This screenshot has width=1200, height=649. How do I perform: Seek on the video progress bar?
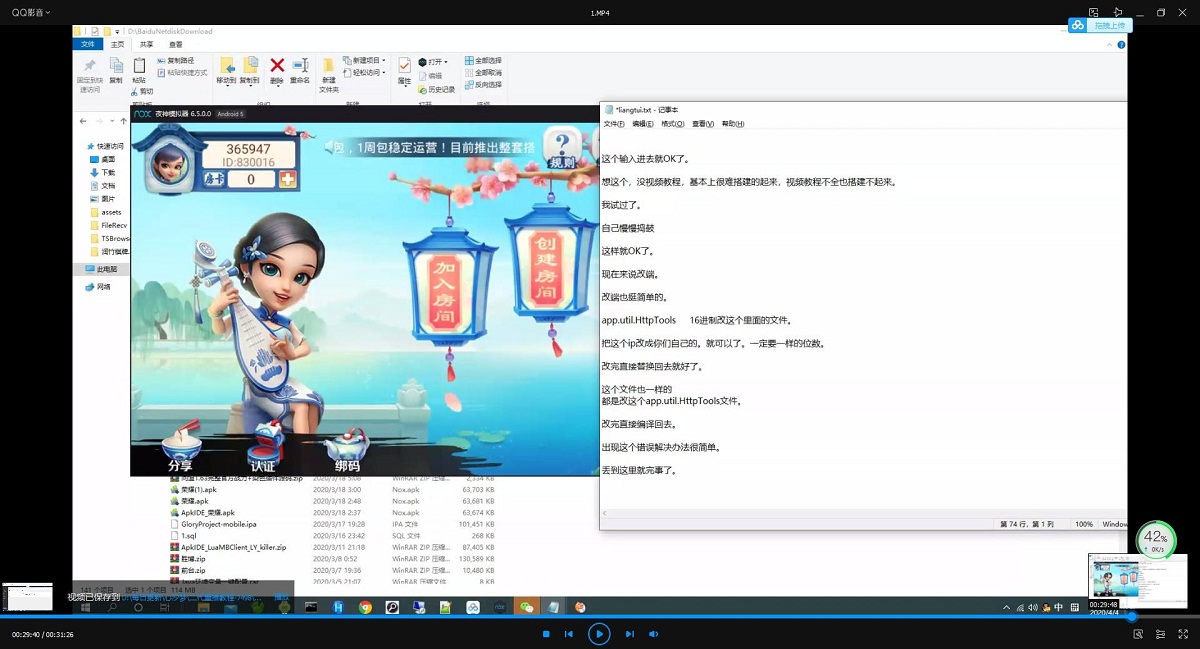coord(600,617)
